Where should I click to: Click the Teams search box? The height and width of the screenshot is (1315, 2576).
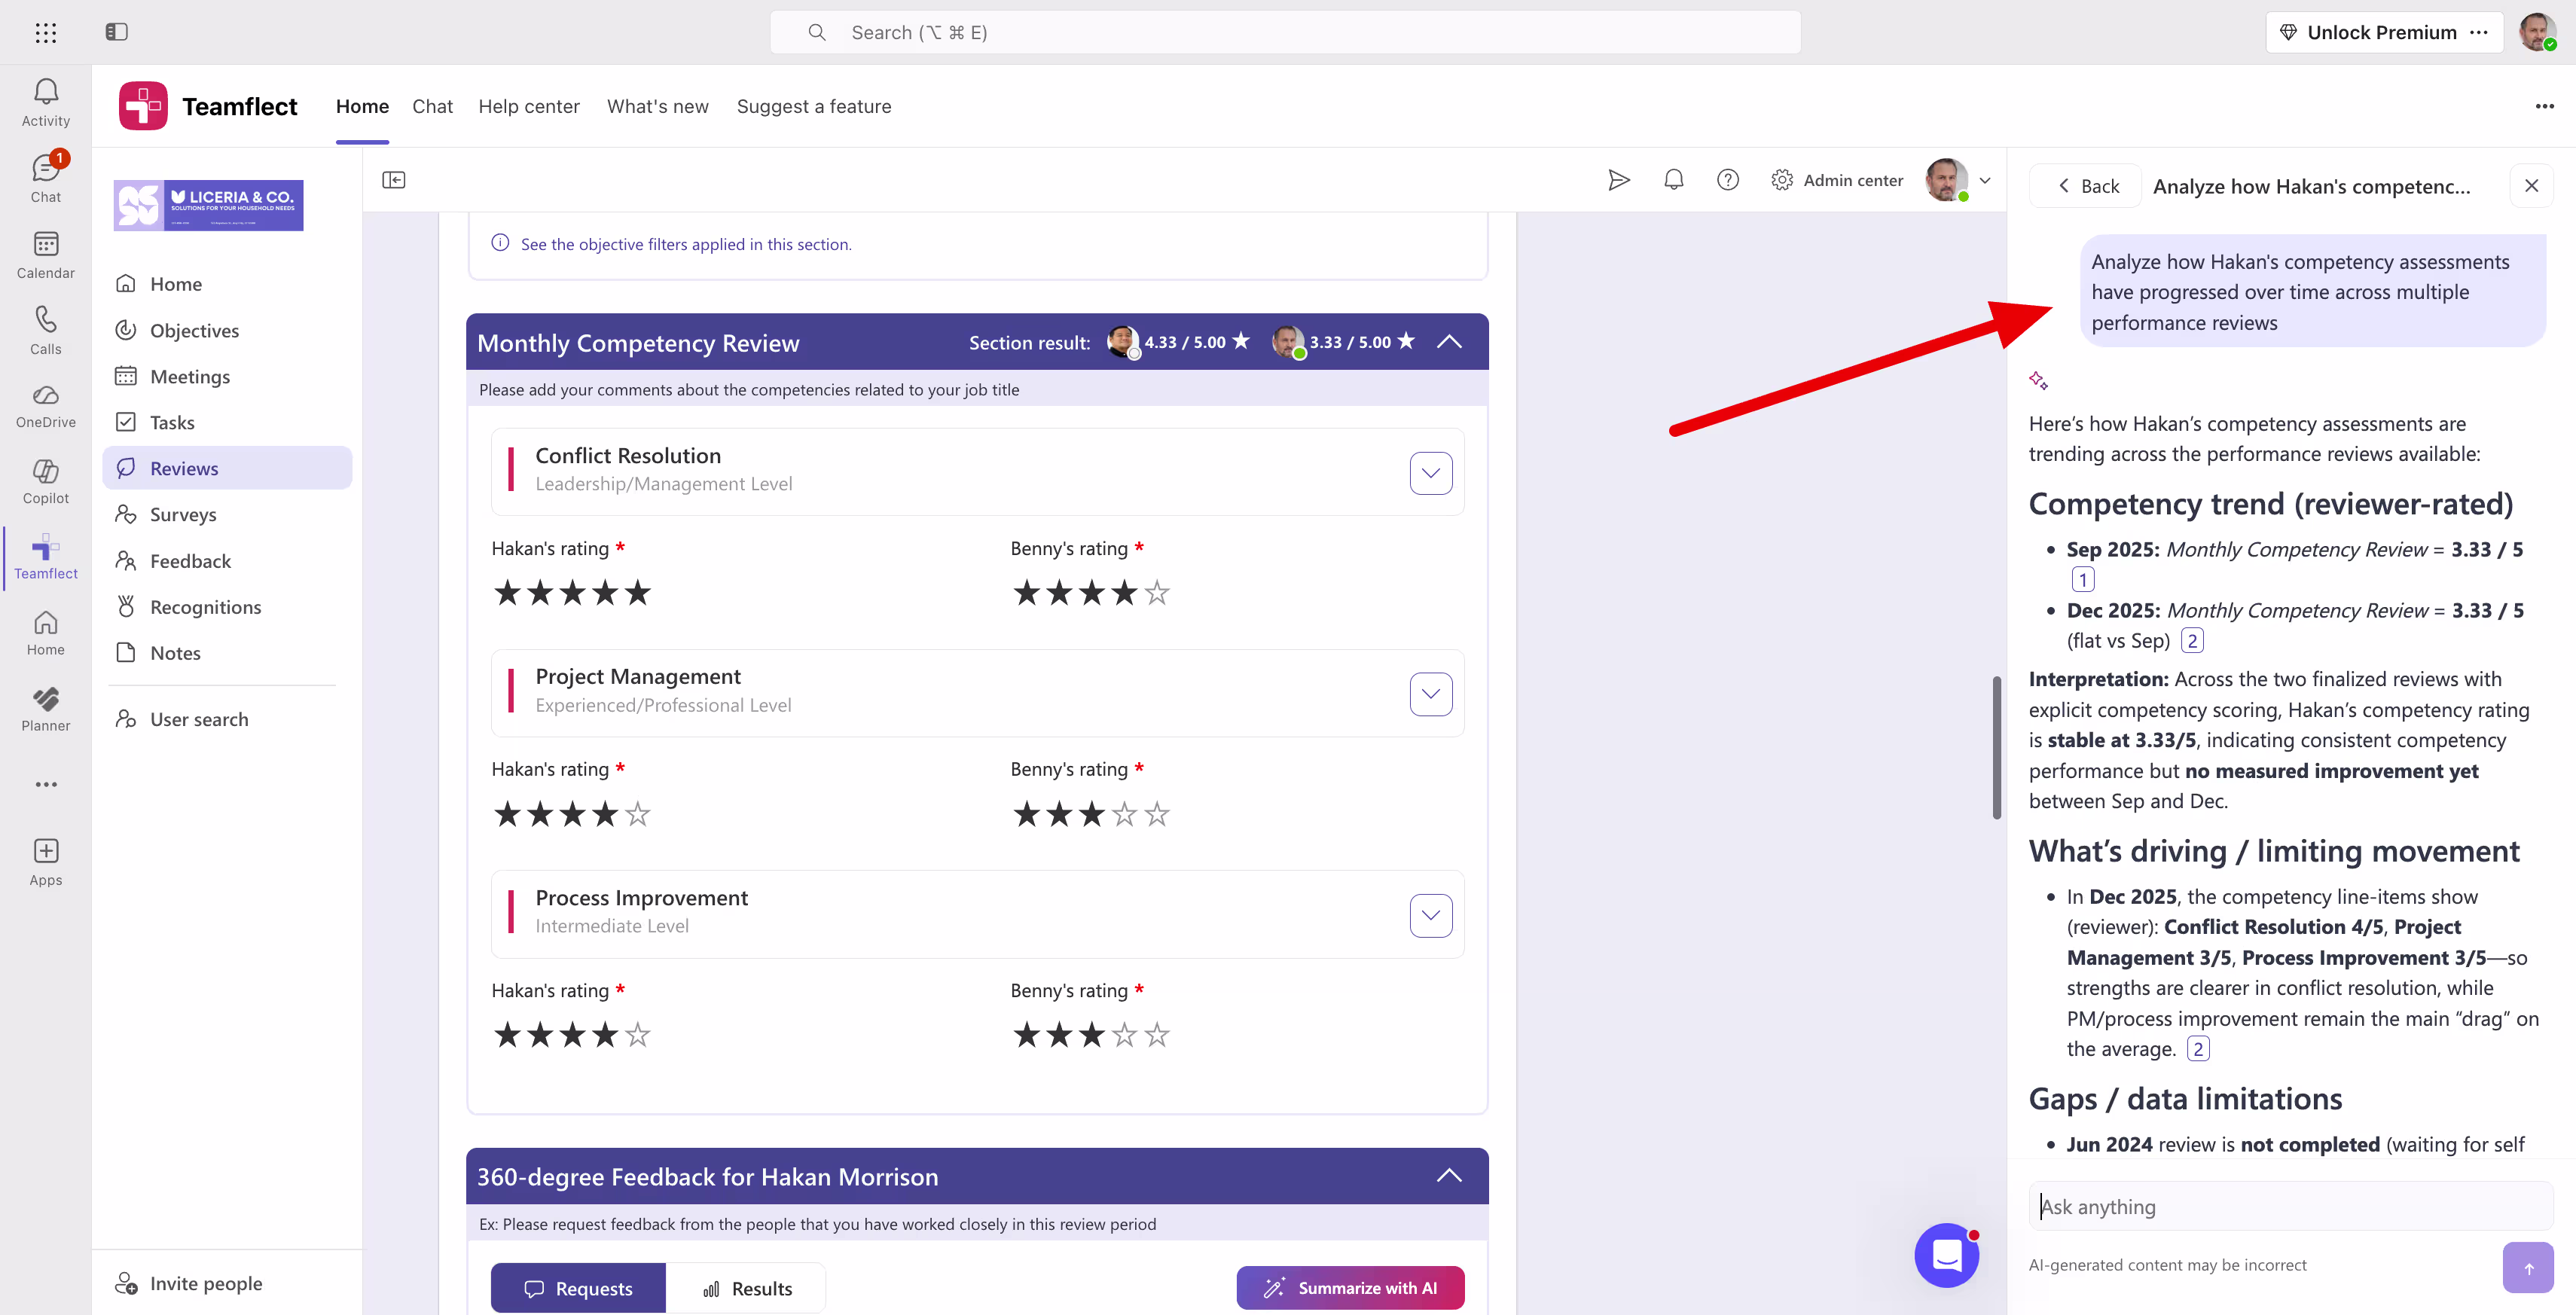1285,32
